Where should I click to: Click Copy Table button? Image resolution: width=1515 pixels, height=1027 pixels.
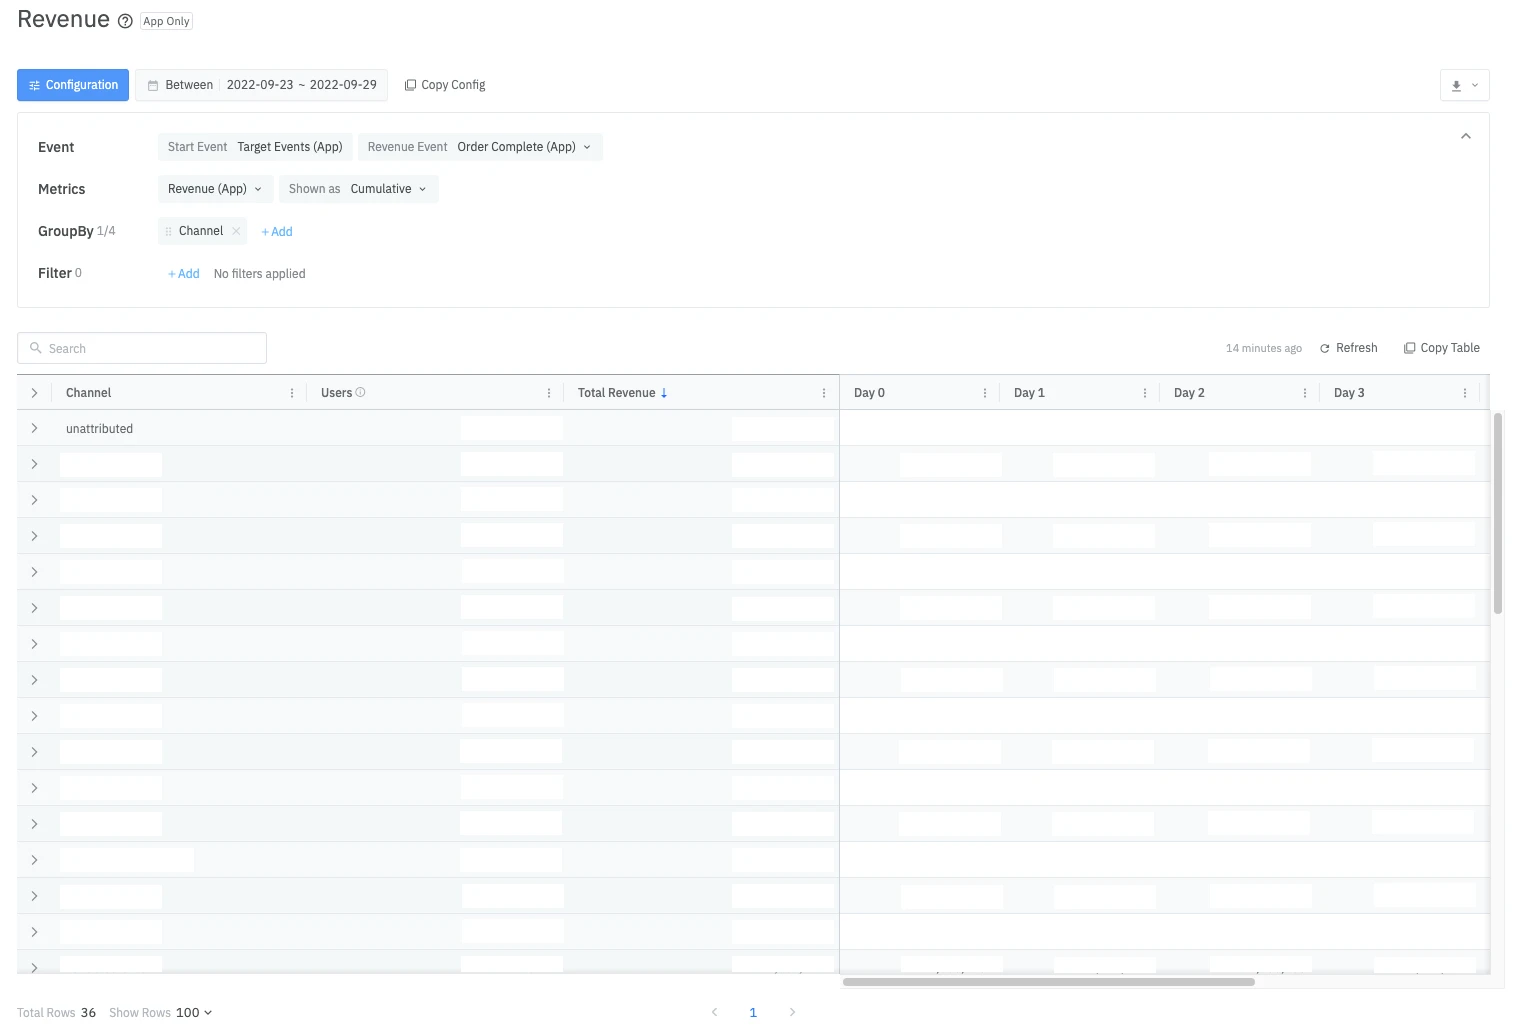1441,348
